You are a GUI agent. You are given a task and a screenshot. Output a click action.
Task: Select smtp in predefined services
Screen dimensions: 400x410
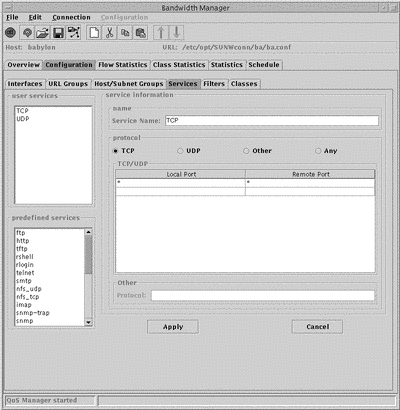[50, 281]
